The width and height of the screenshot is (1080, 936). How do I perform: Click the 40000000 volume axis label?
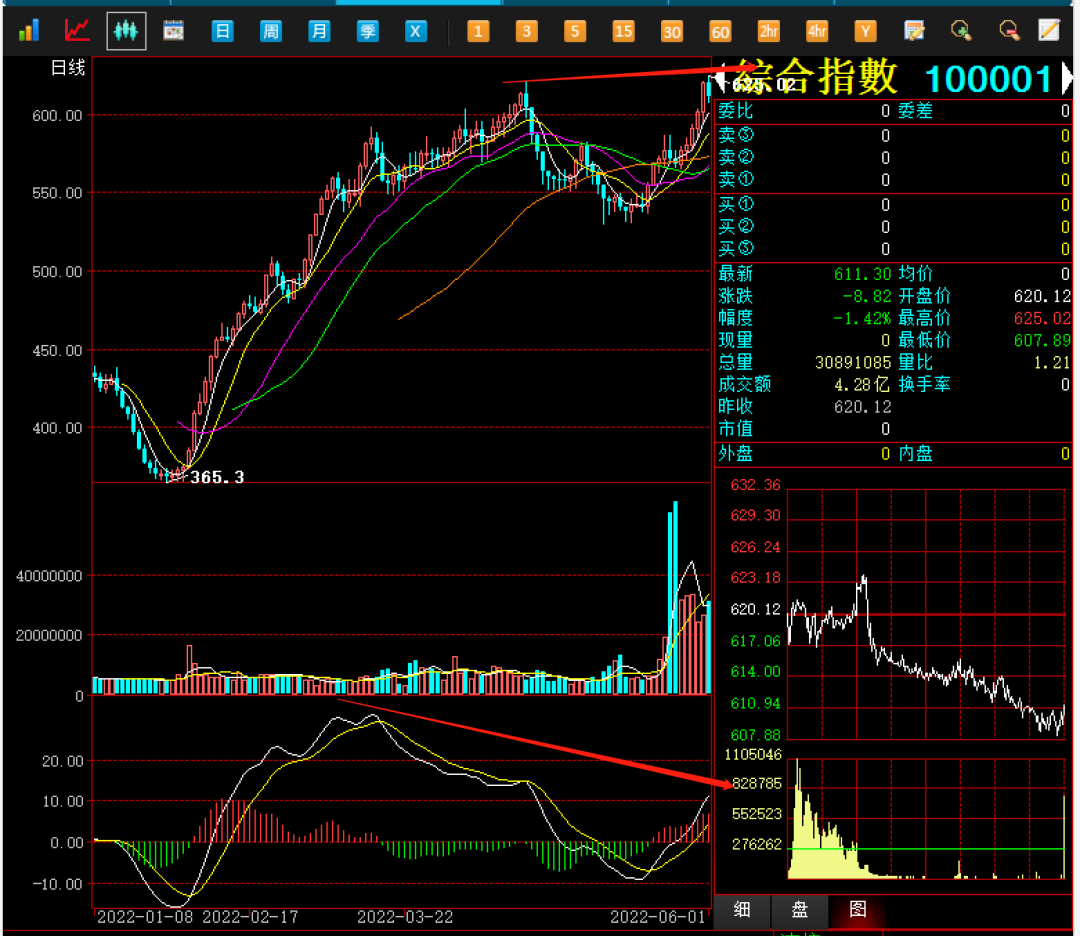(49, 576)
